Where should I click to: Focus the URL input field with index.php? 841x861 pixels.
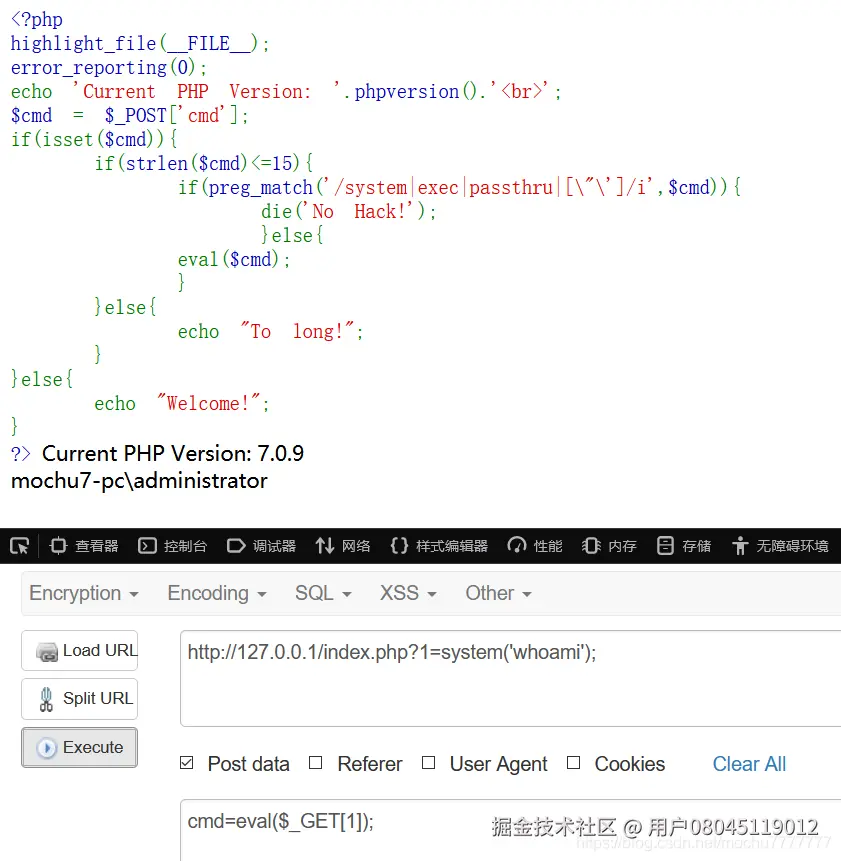click(x=511, y=679)
